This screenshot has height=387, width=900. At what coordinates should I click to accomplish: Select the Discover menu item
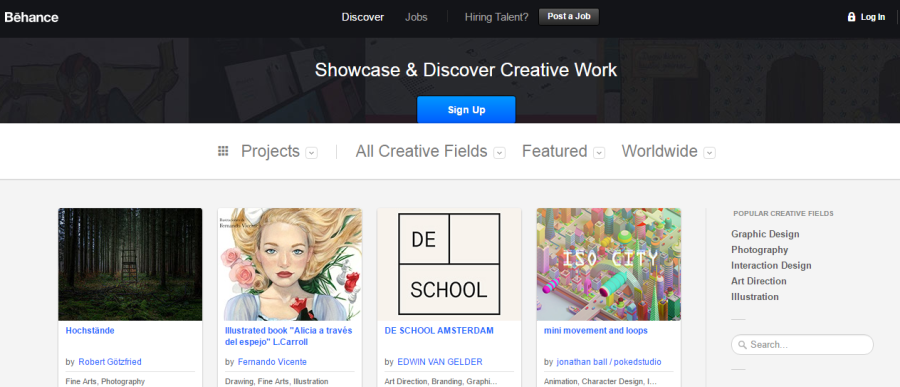tap(363, 17)
